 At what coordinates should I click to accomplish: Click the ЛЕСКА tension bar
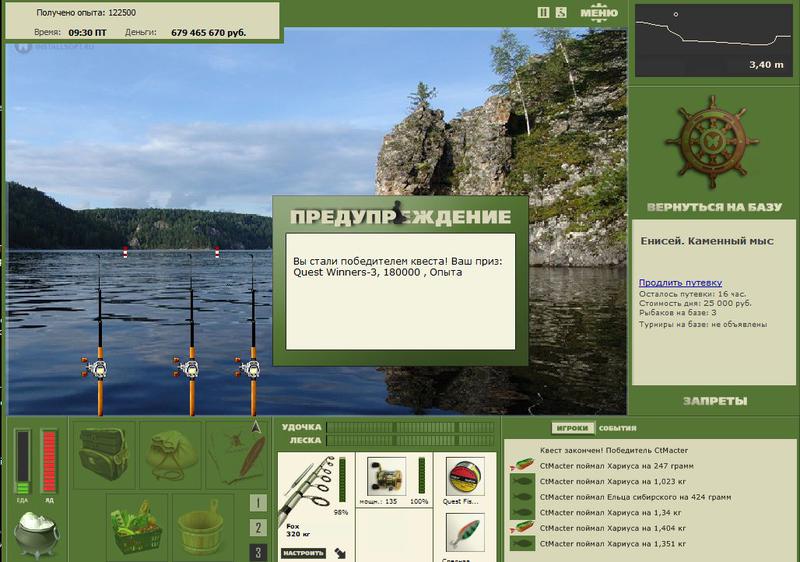point(411,441)
